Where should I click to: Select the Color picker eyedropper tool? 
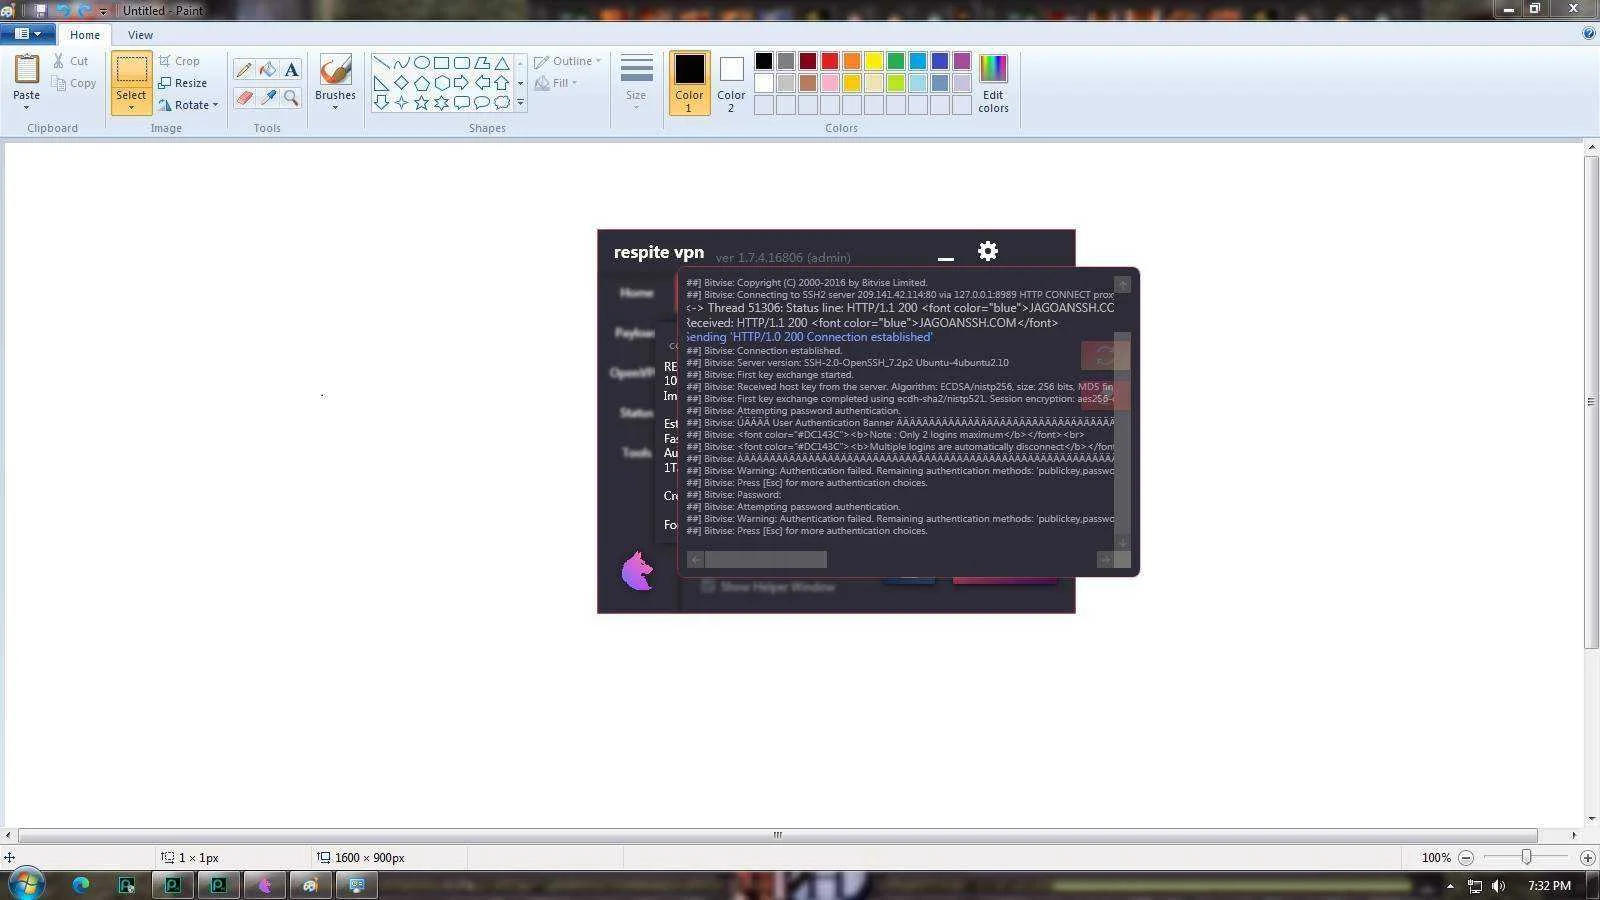[268, 97]
